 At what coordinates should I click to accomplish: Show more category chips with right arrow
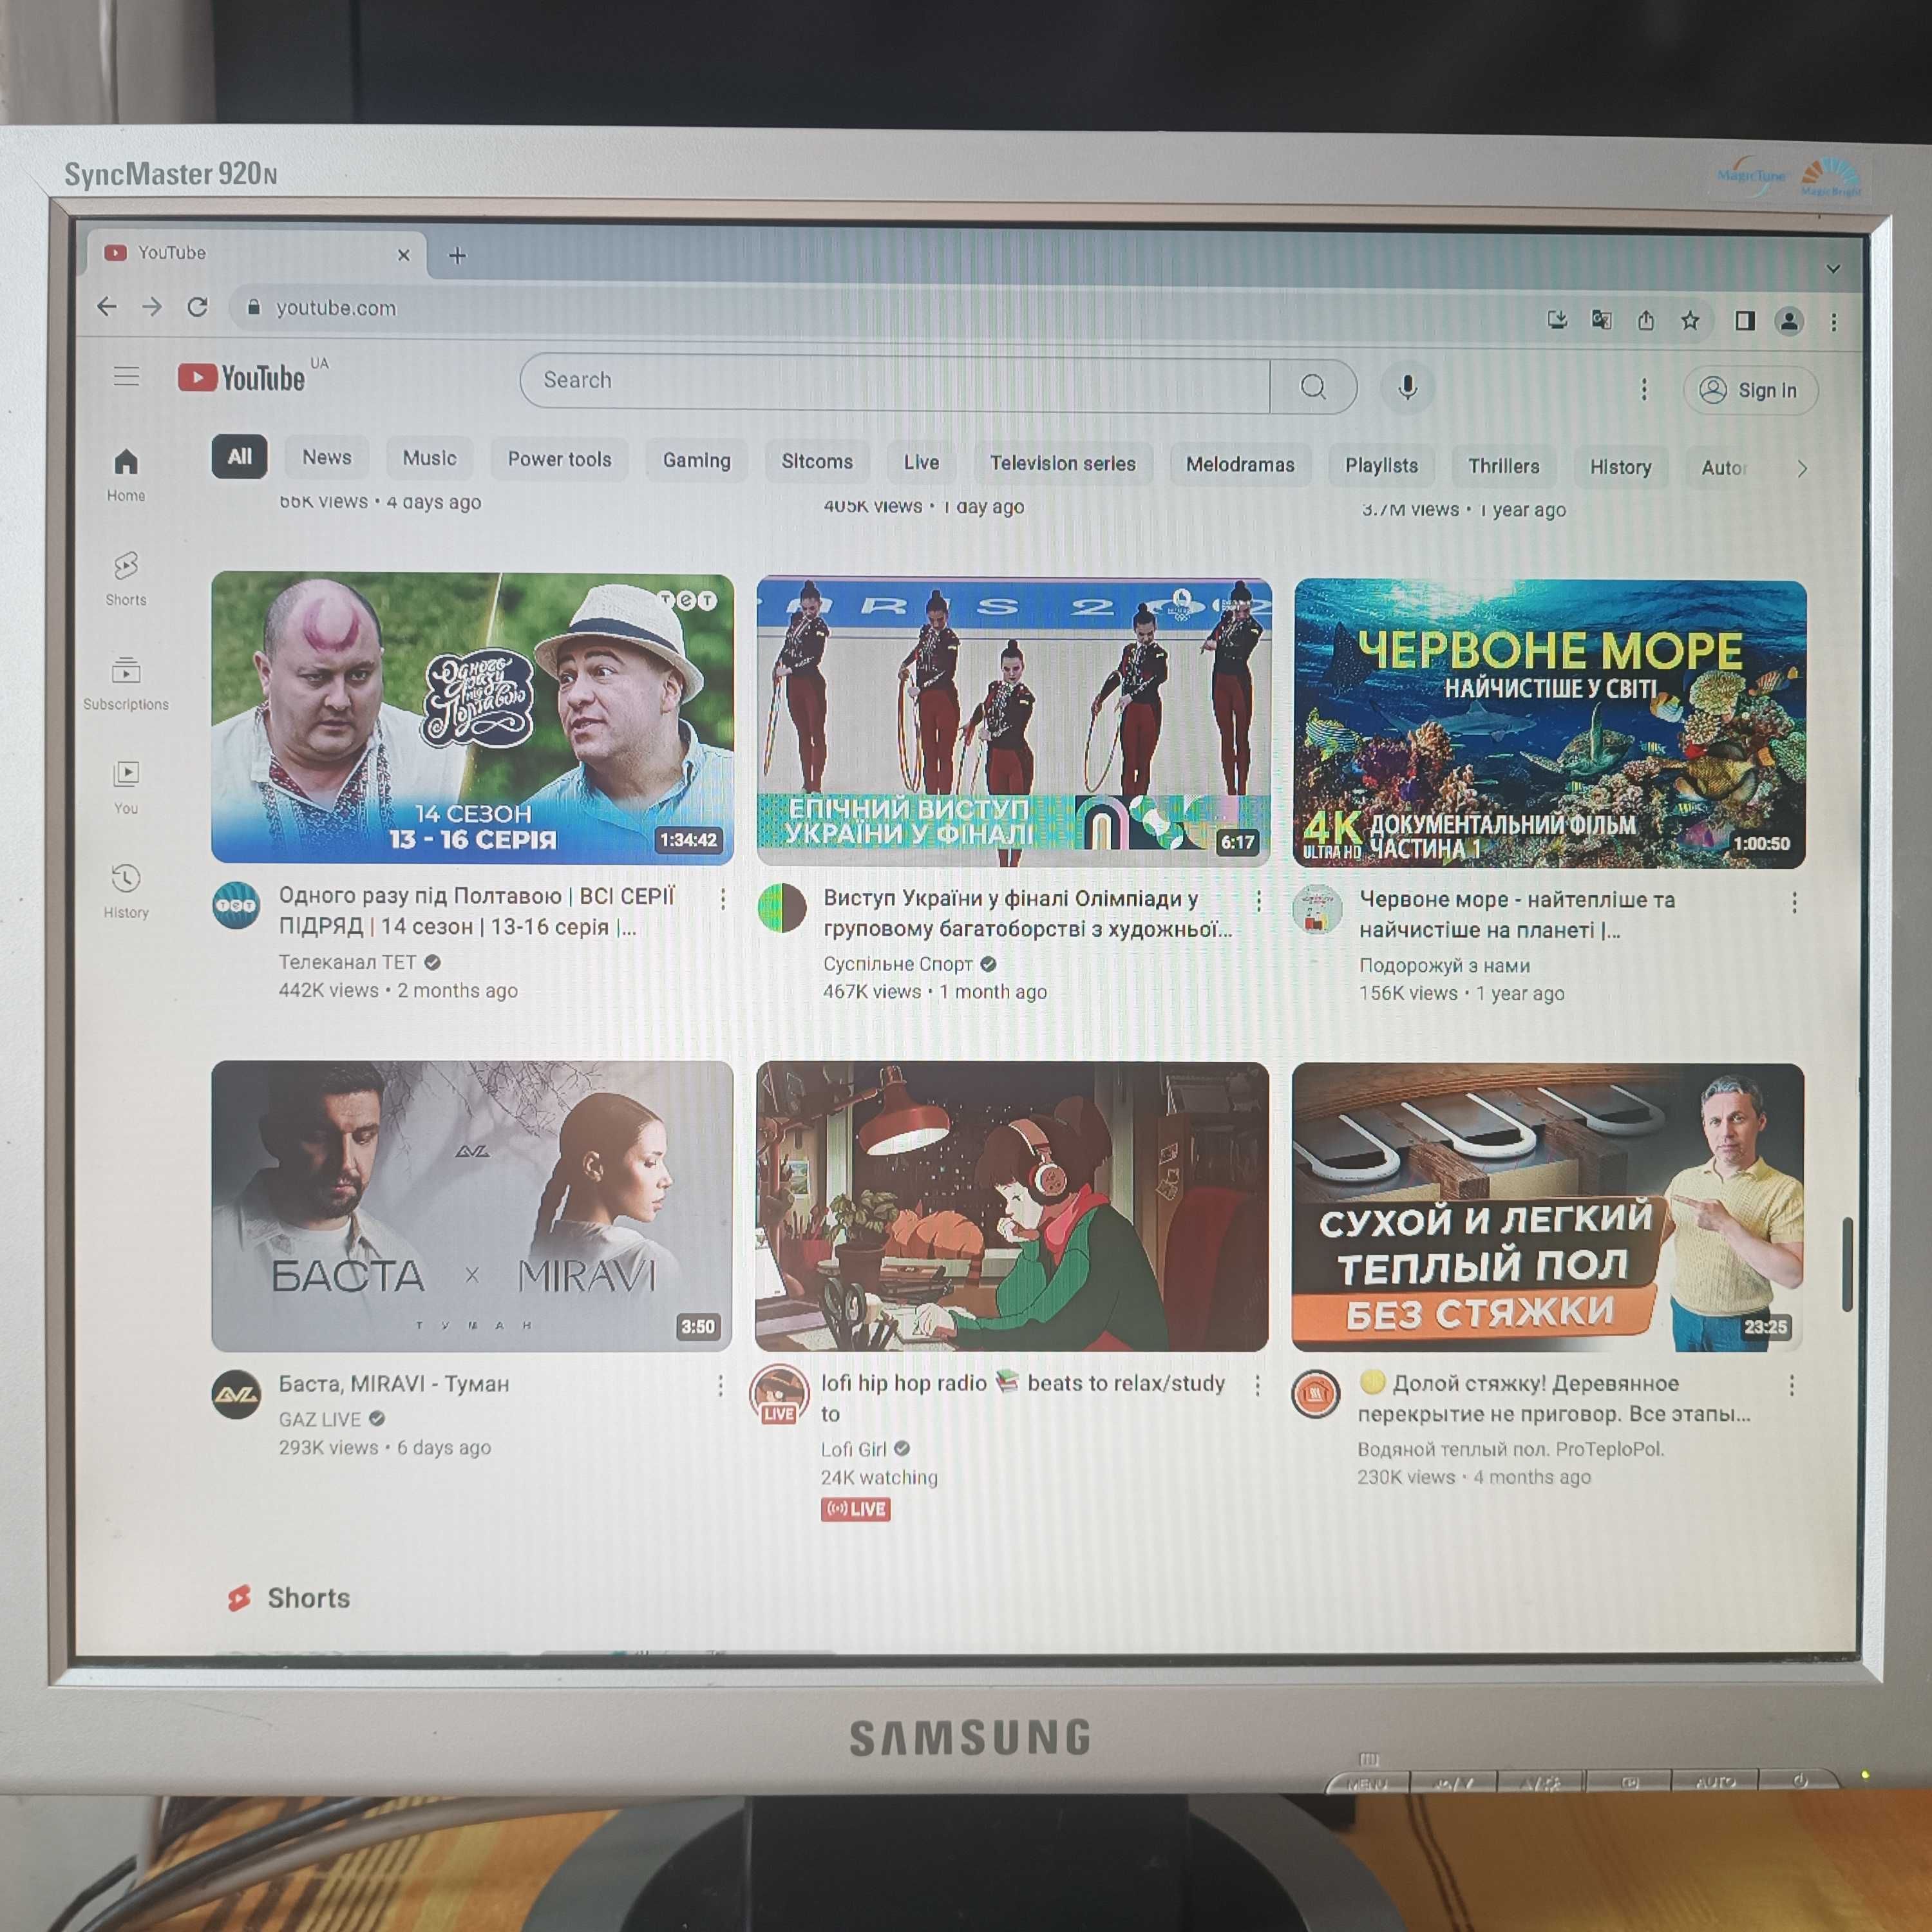tap(1801, 468)
